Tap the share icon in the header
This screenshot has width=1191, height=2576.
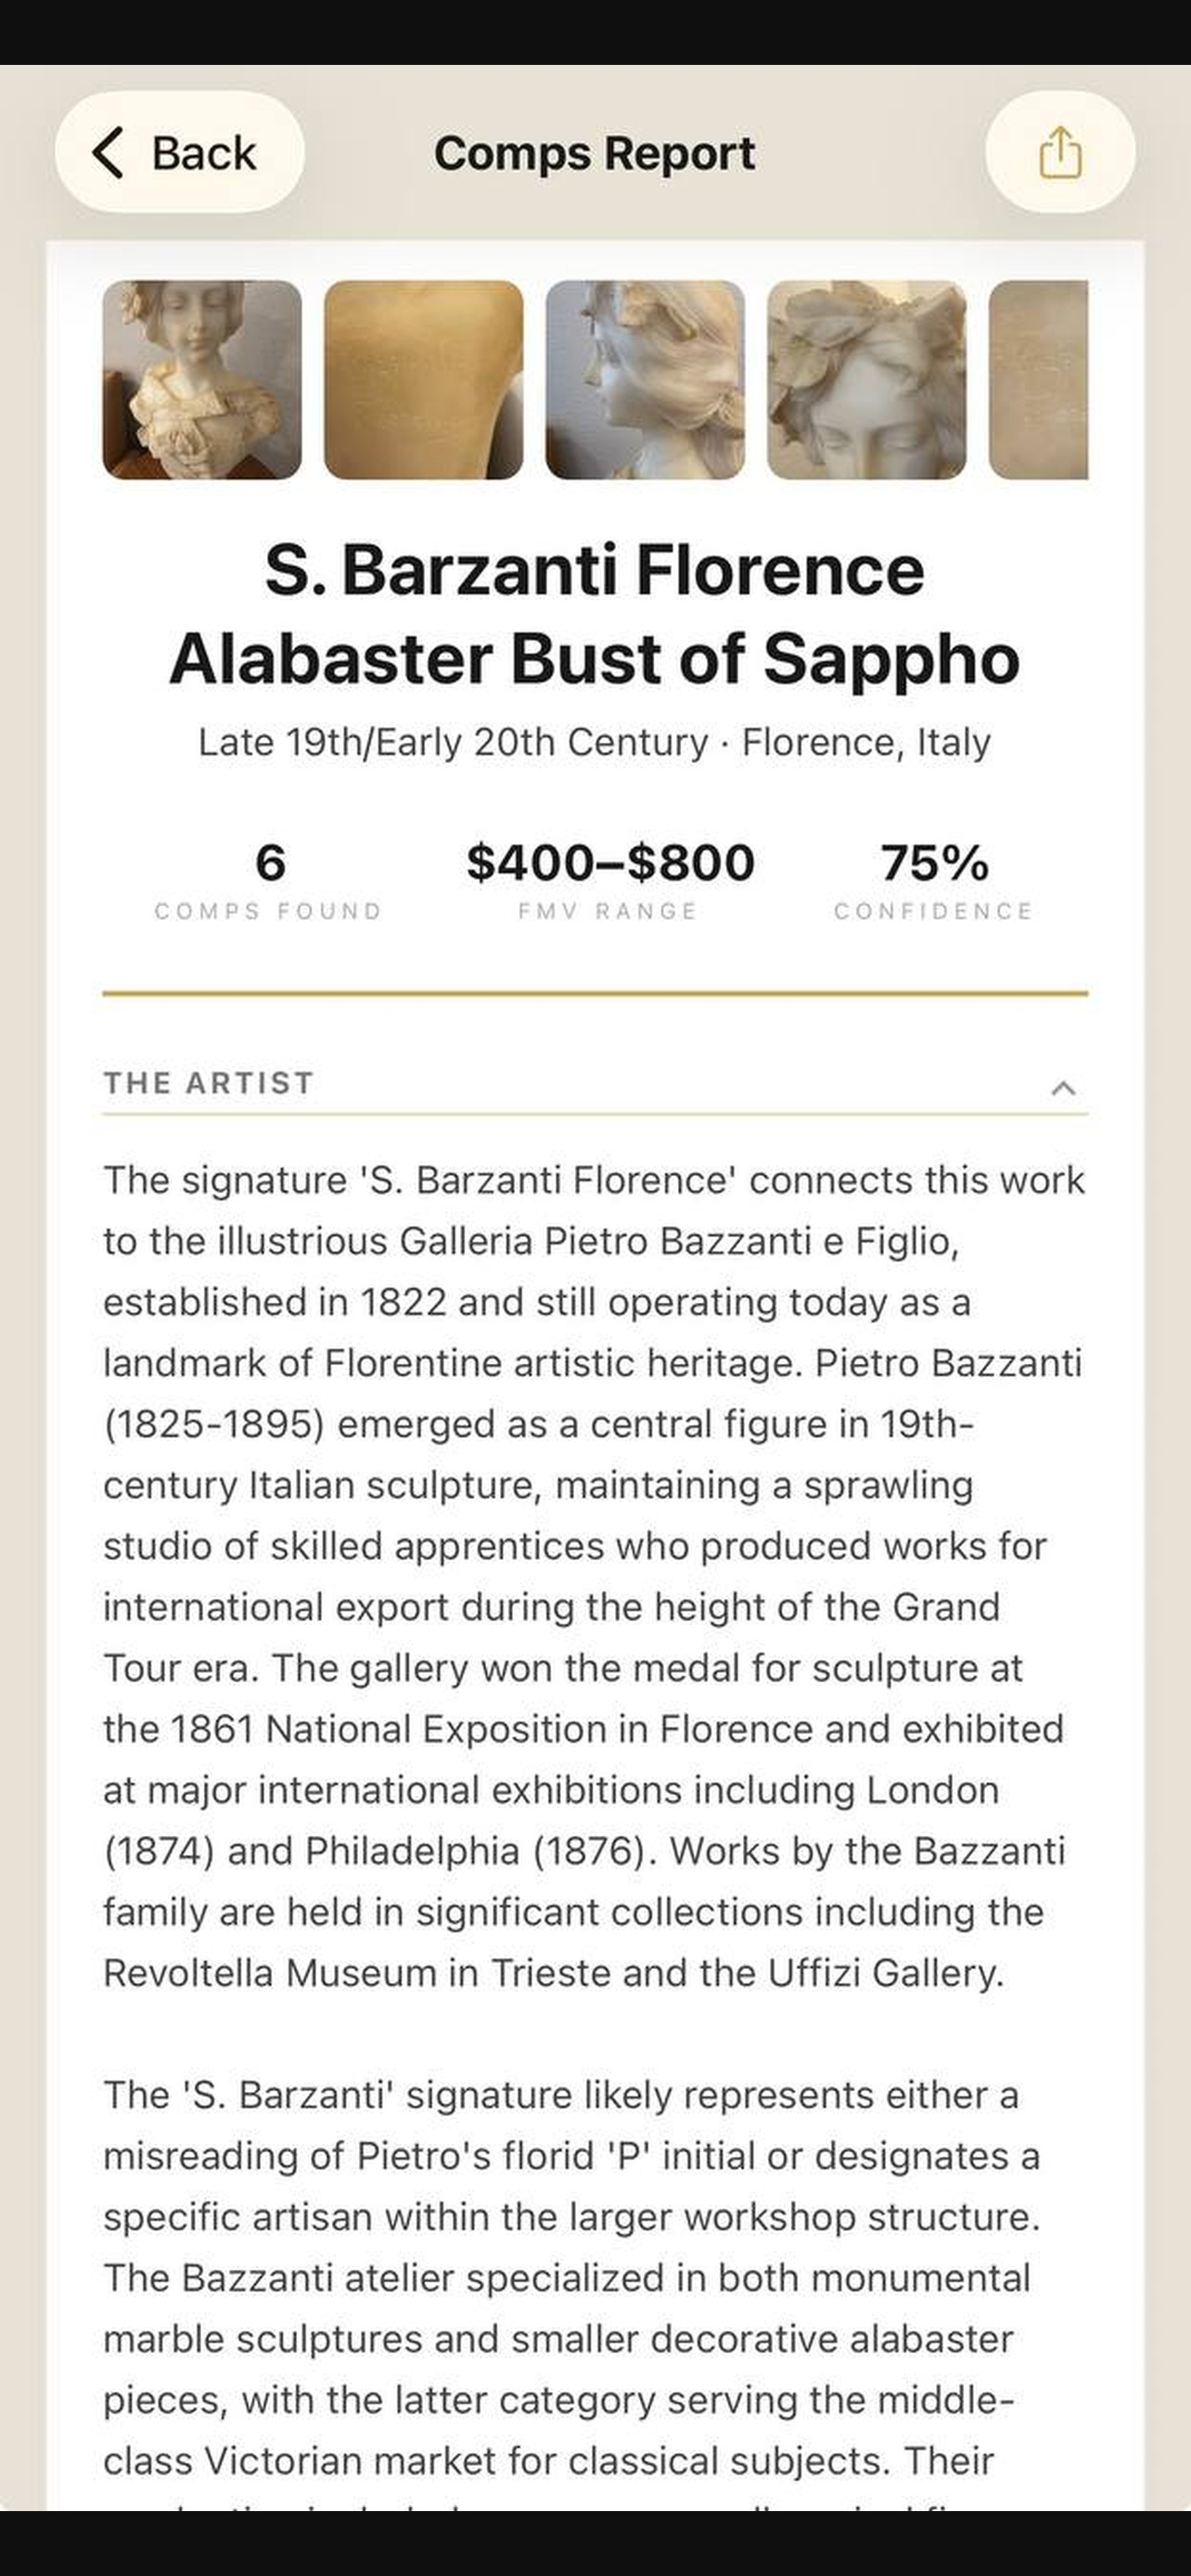(1060, 152)
